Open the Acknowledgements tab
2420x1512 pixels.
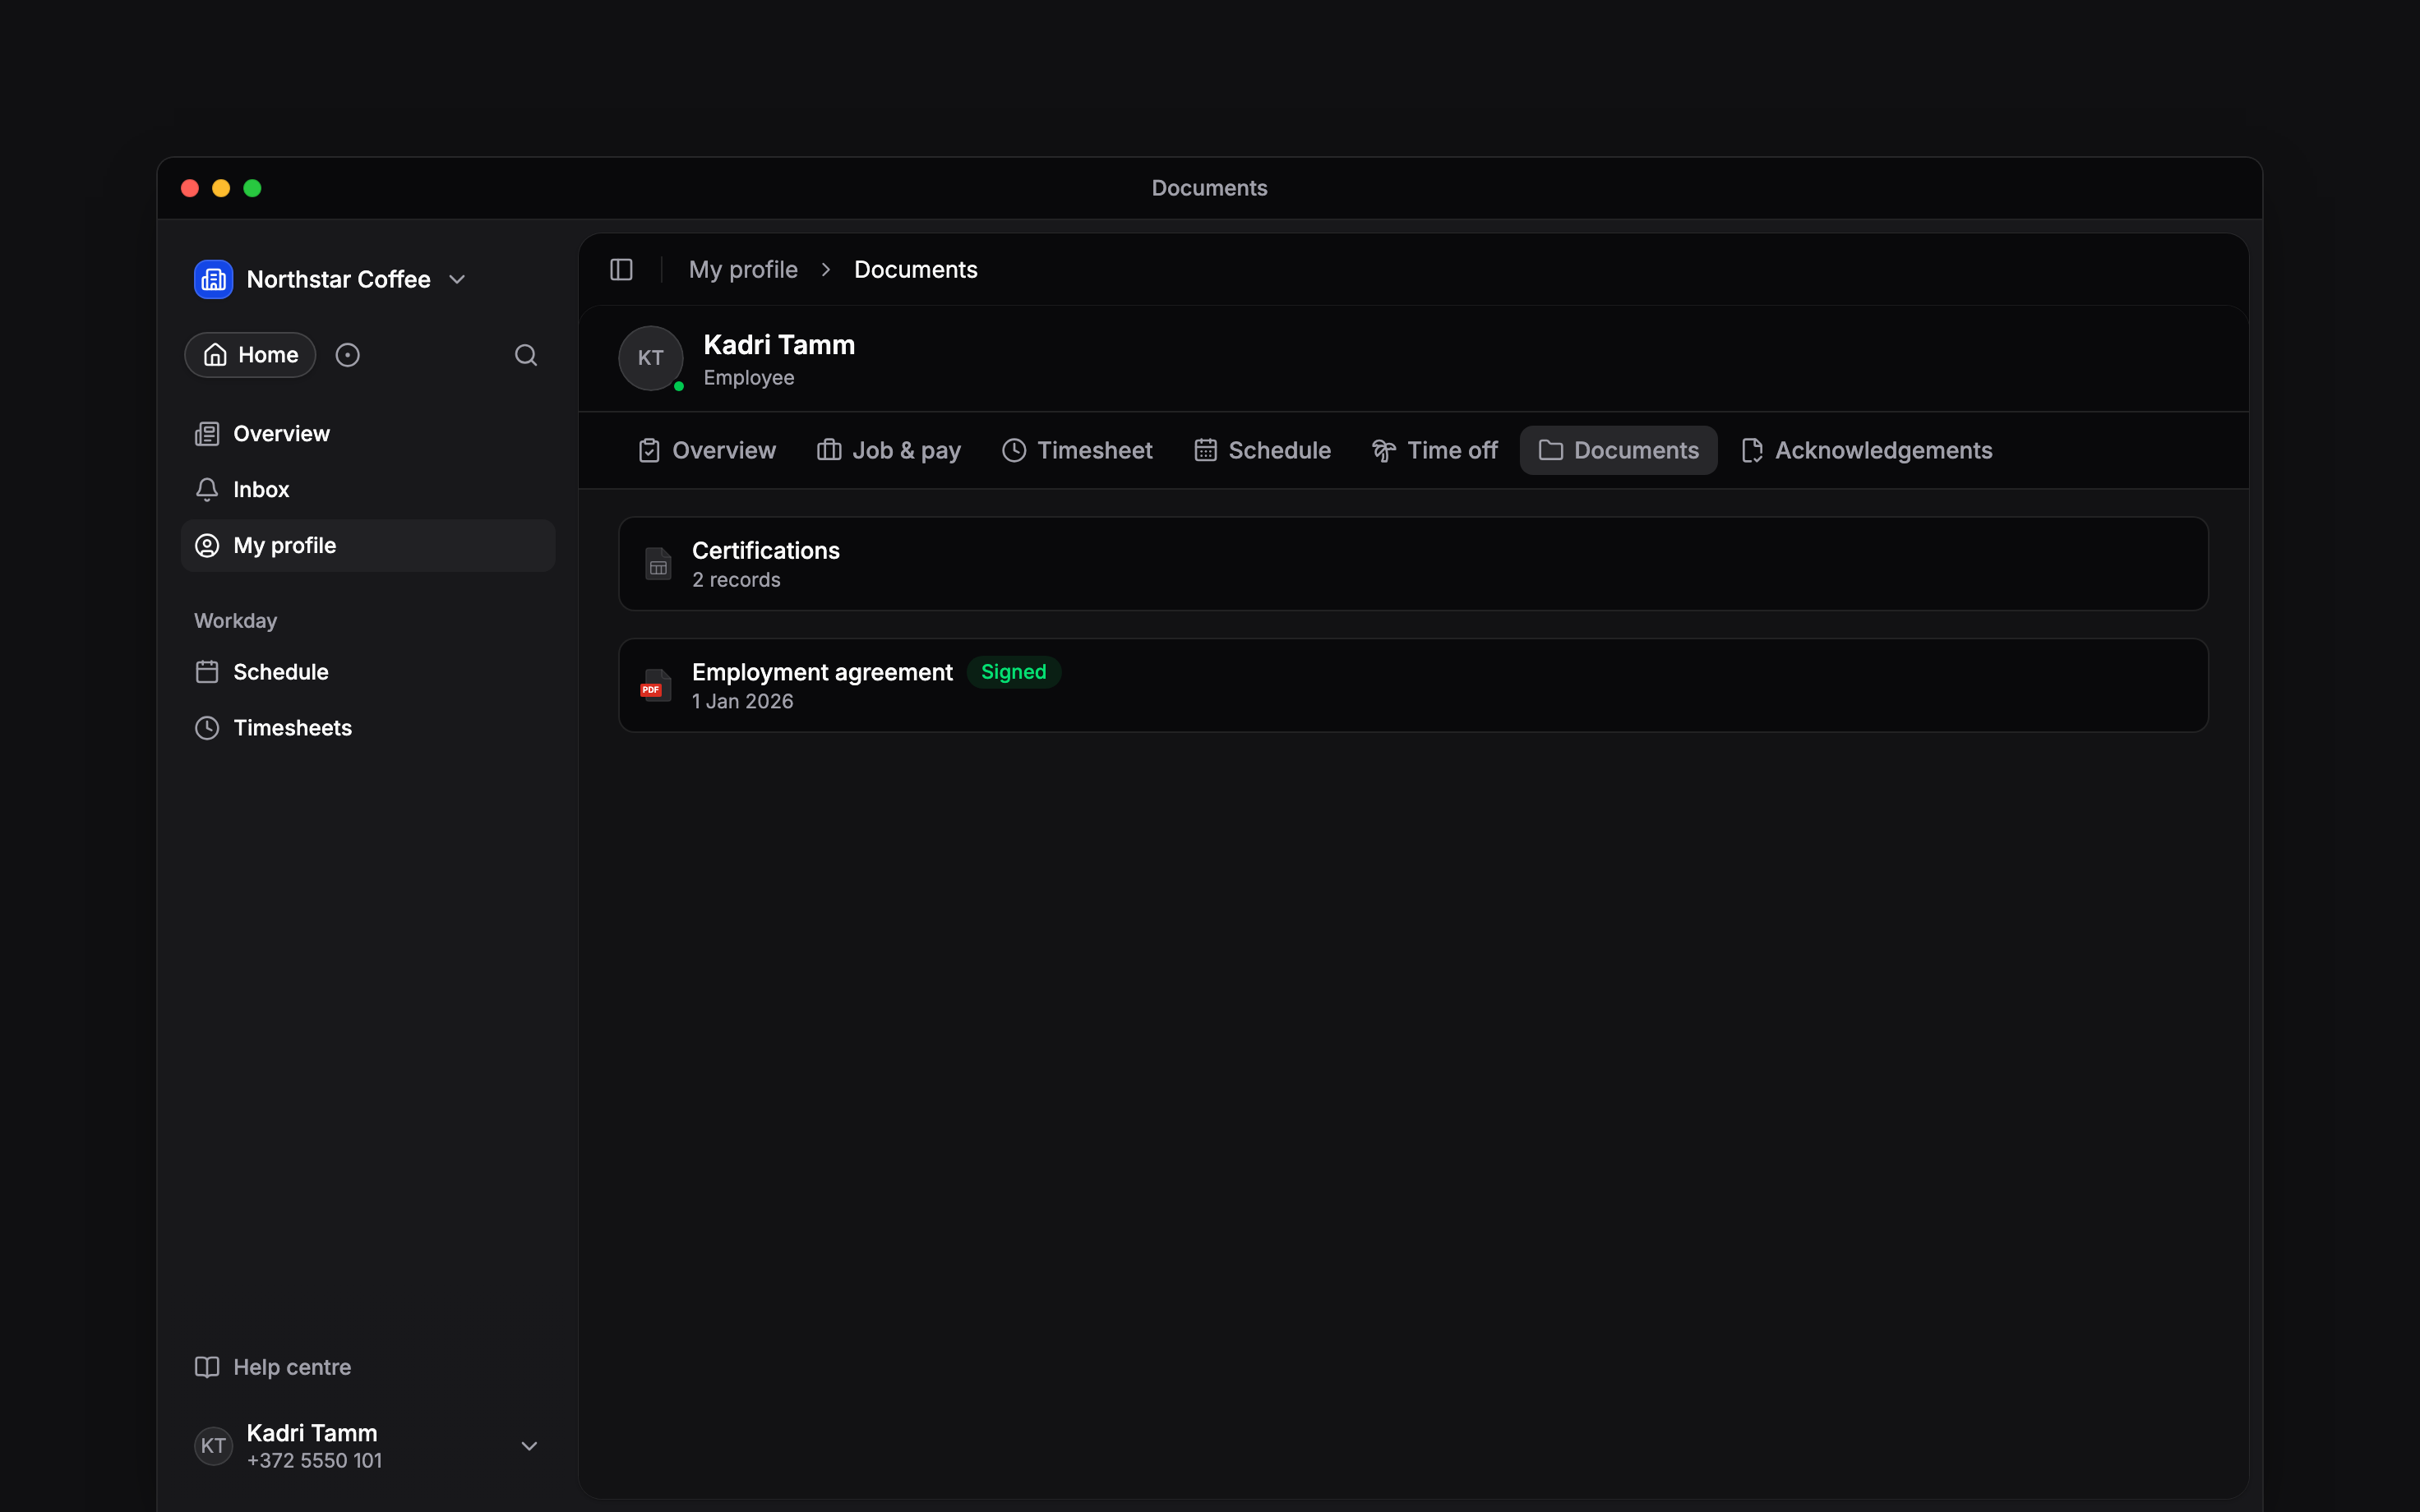1866,451
